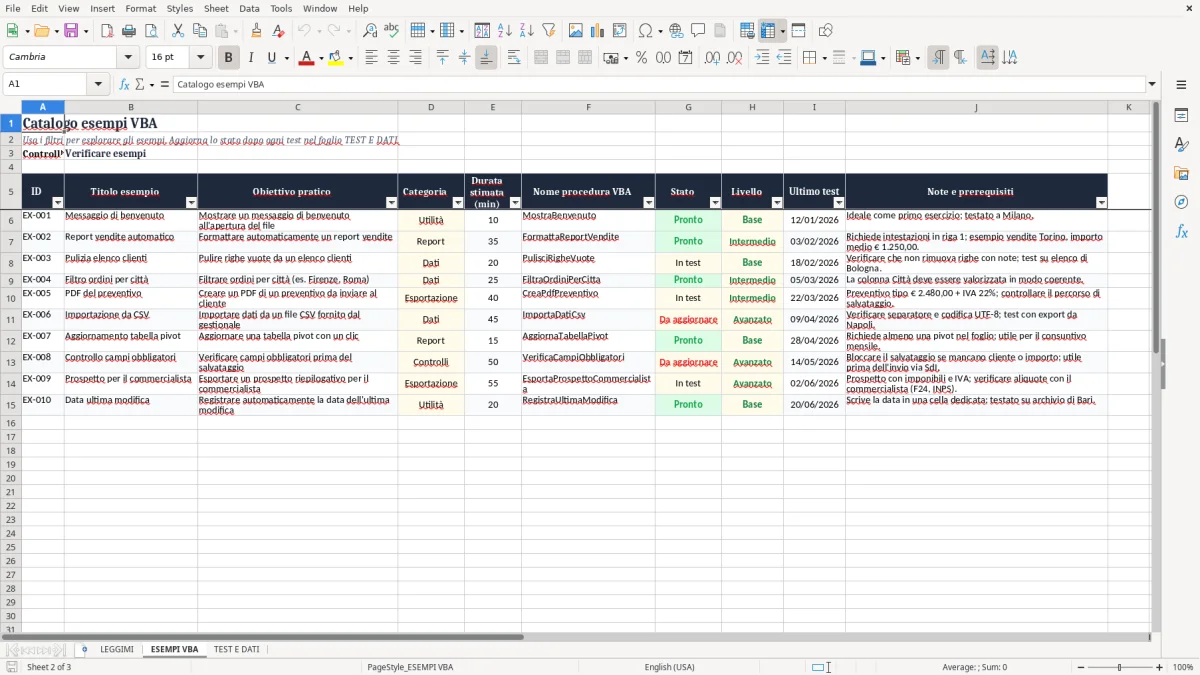Click the Insert Special Character omega icon

[645, 31]
